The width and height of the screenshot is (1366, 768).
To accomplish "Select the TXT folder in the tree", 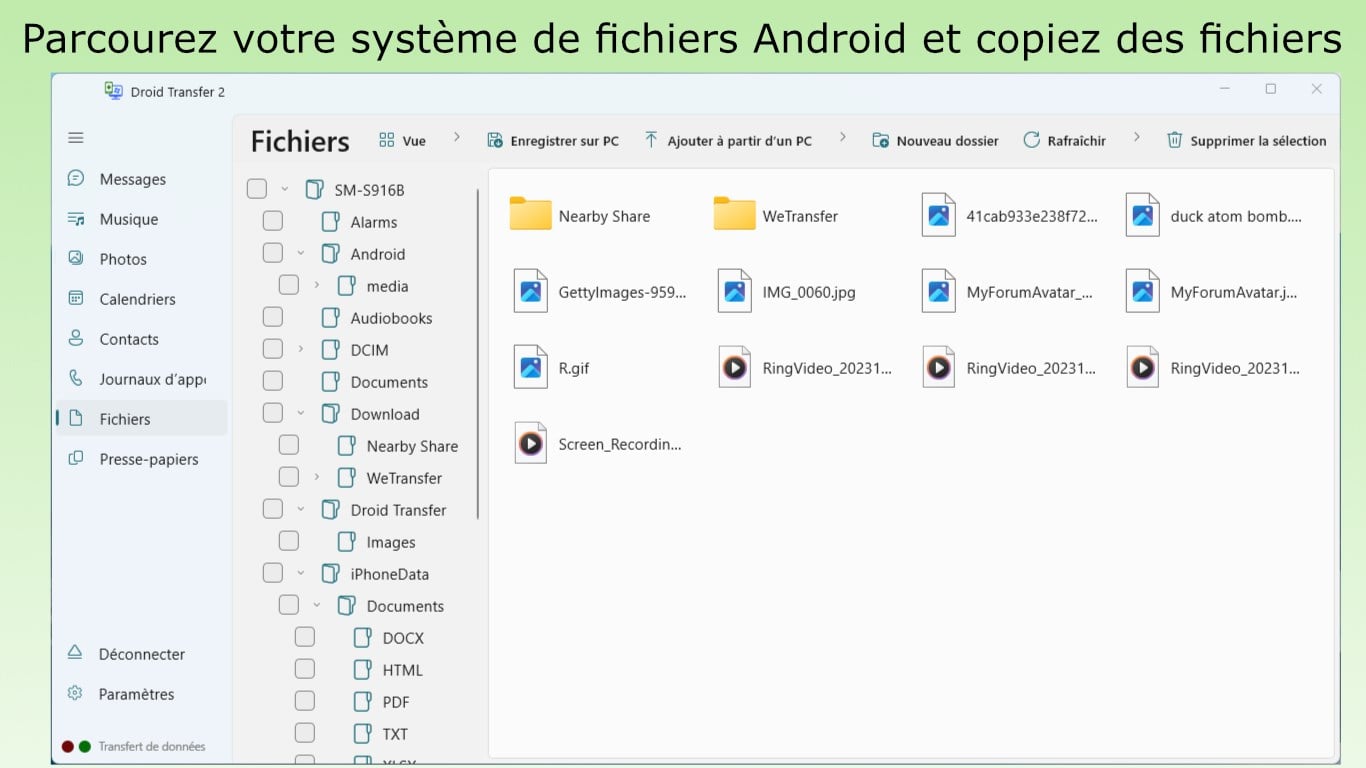I will (395, 733).
